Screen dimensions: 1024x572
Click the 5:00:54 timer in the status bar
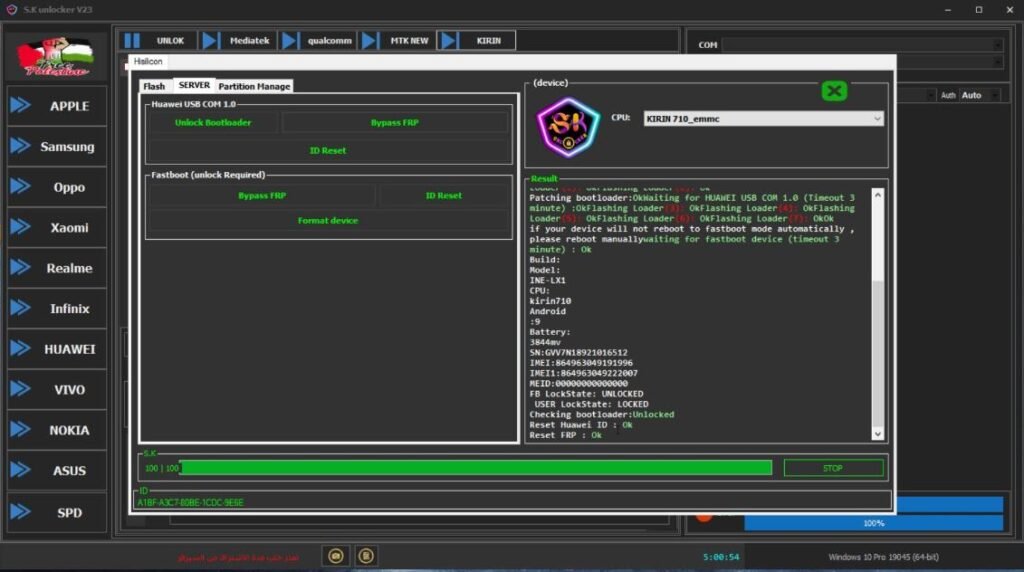point(721,557)
